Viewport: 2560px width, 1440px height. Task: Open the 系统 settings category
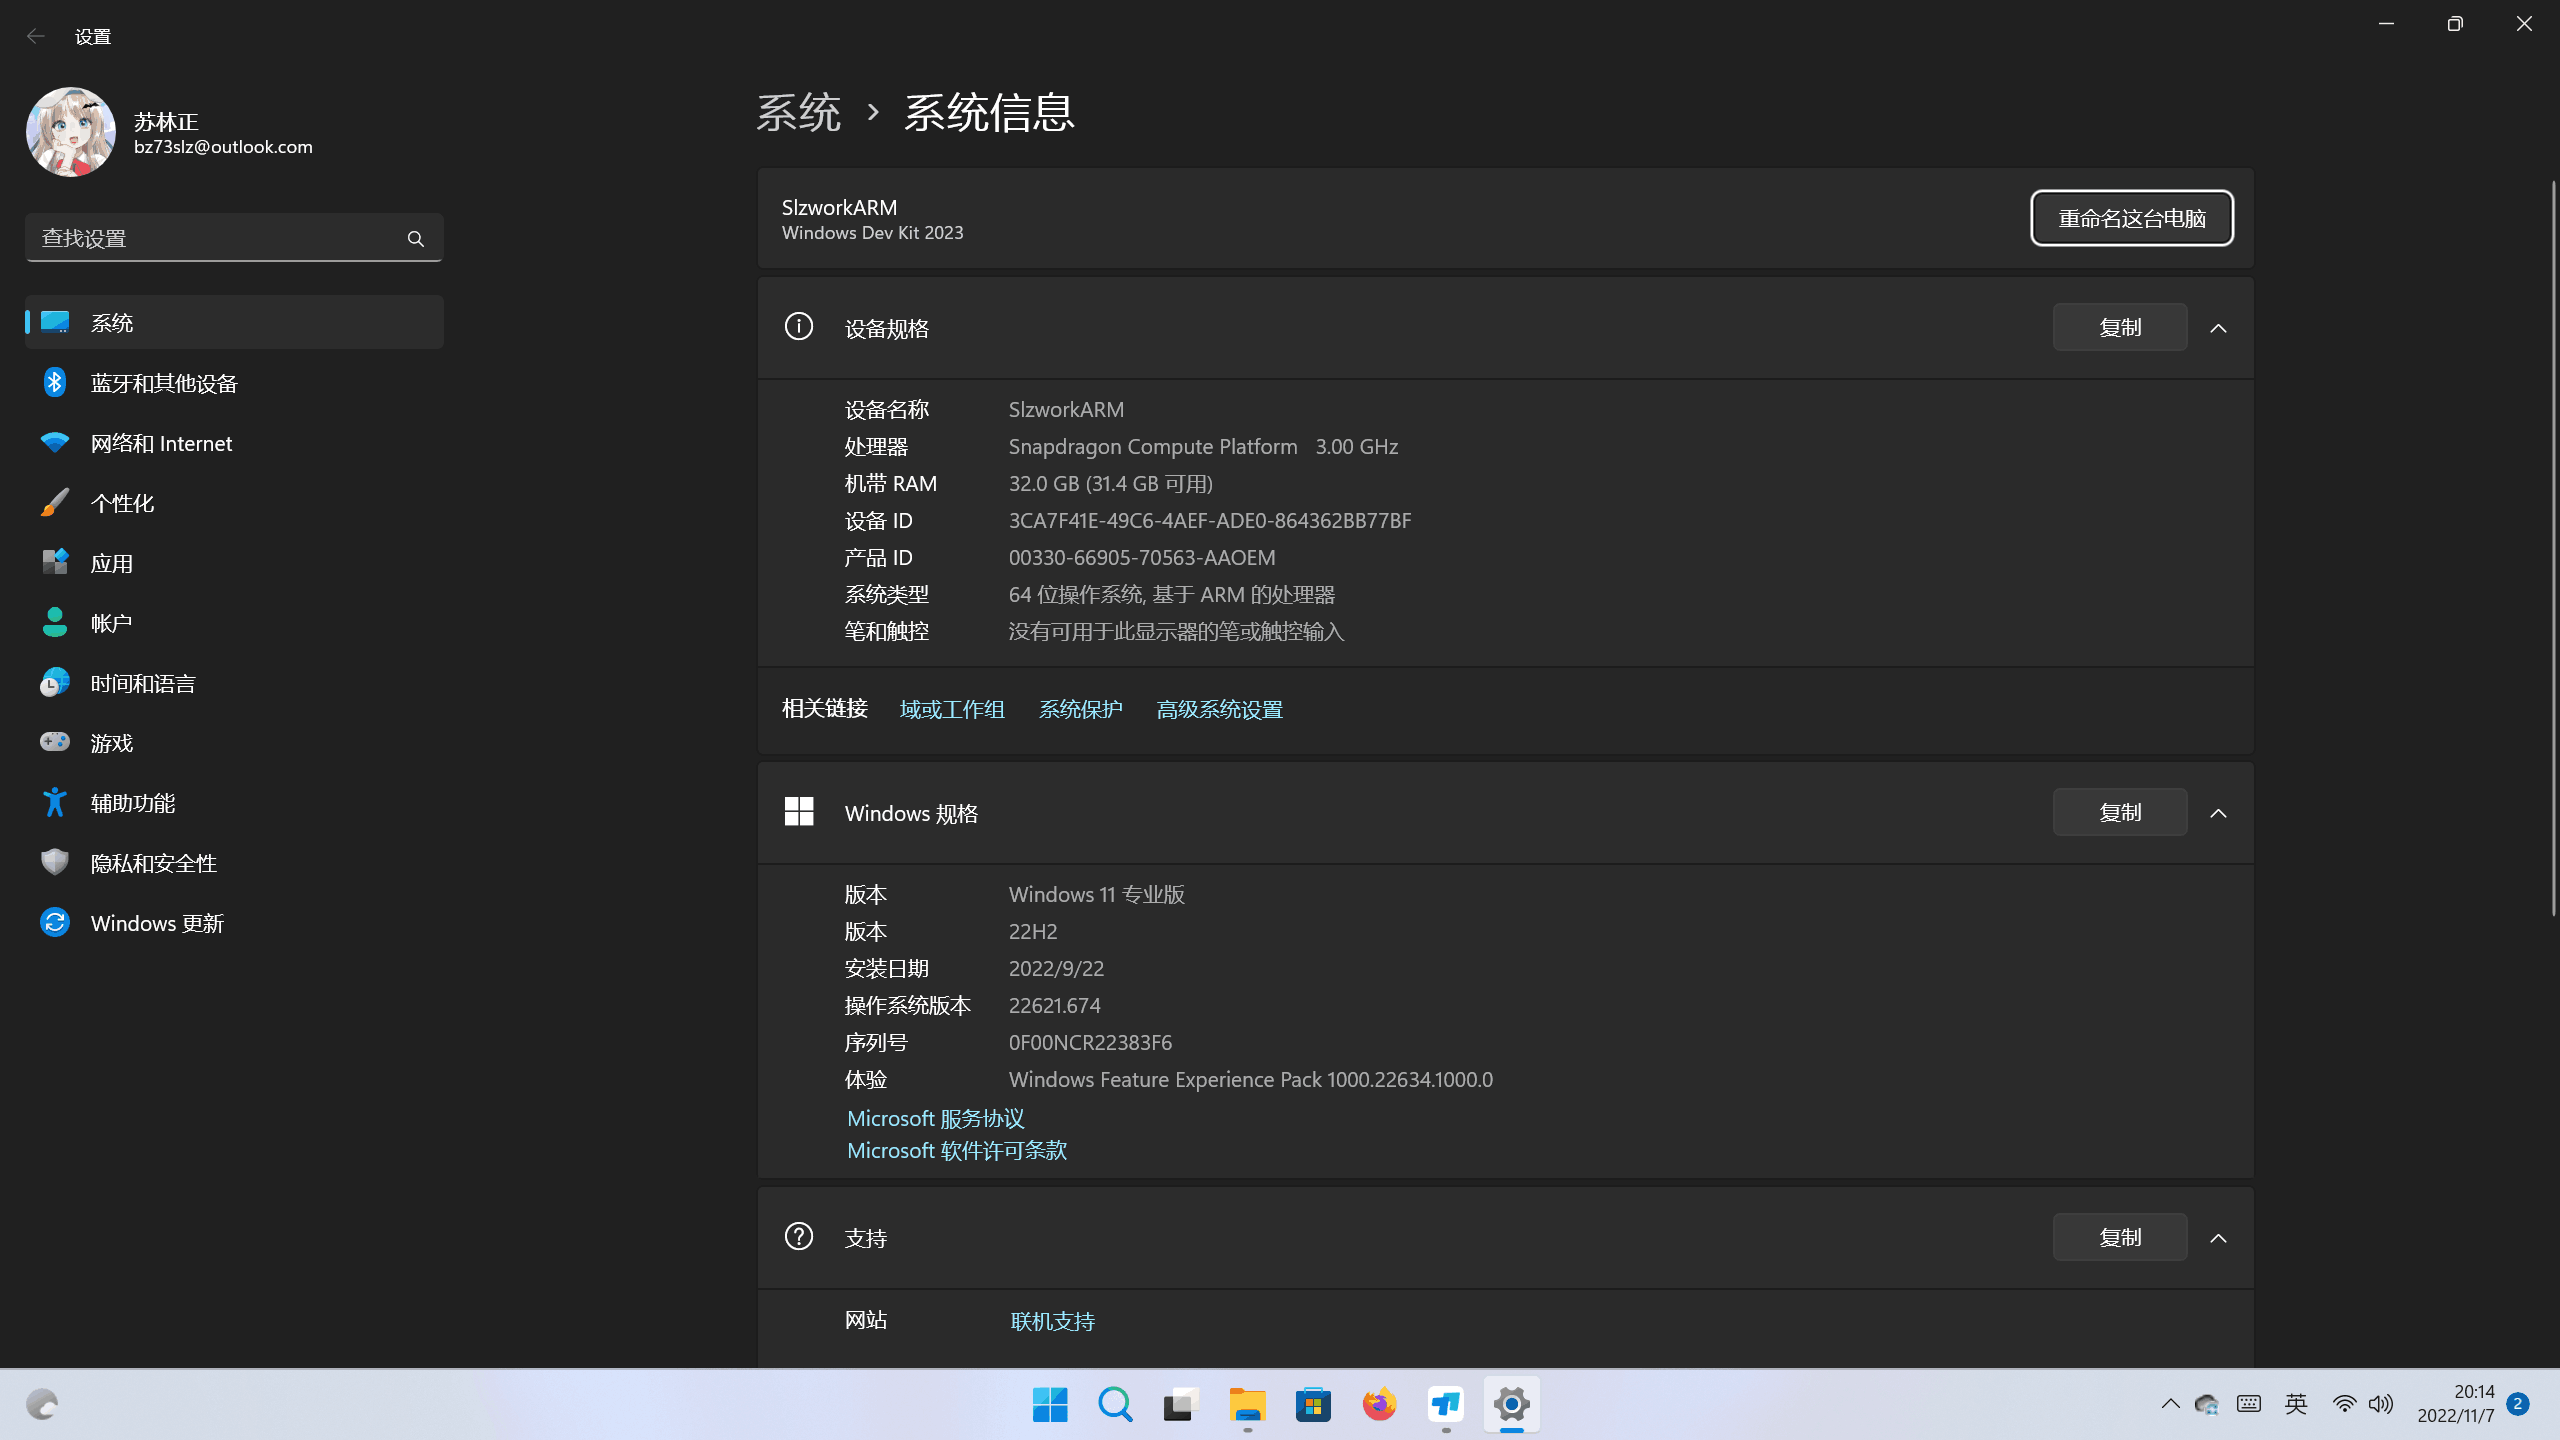pos(234,322)
